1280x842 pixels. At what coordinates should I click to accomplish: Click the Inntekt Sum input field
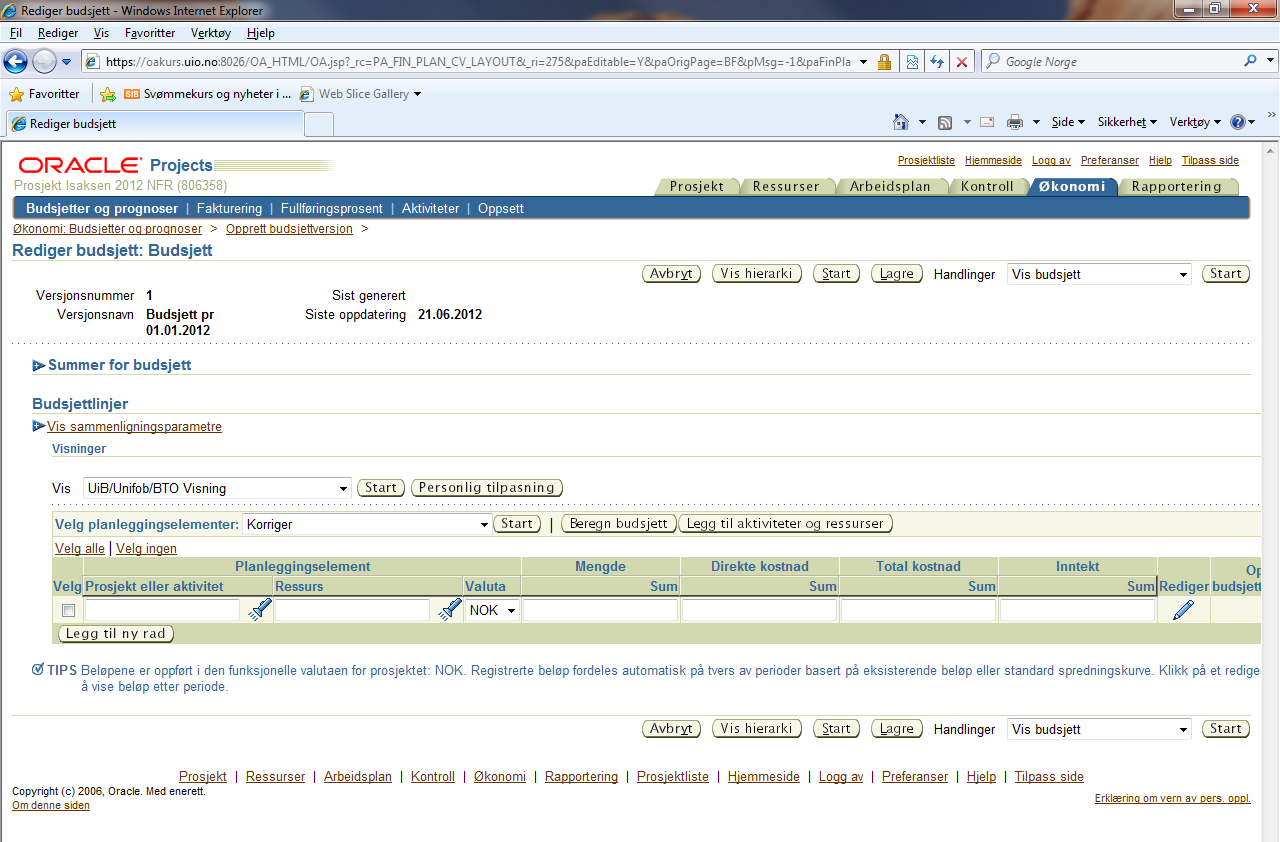[1077, 610]
